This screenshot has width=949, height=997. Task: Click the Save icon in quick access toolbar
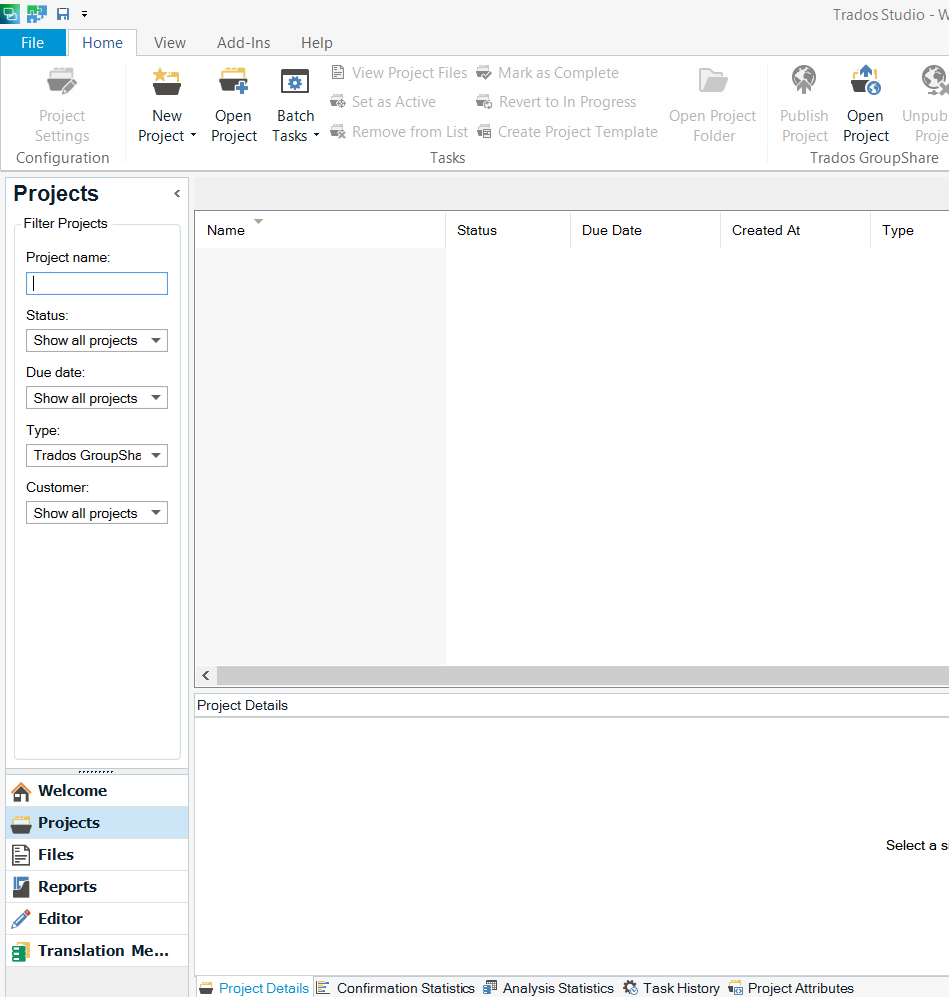[x=63, y=13]
